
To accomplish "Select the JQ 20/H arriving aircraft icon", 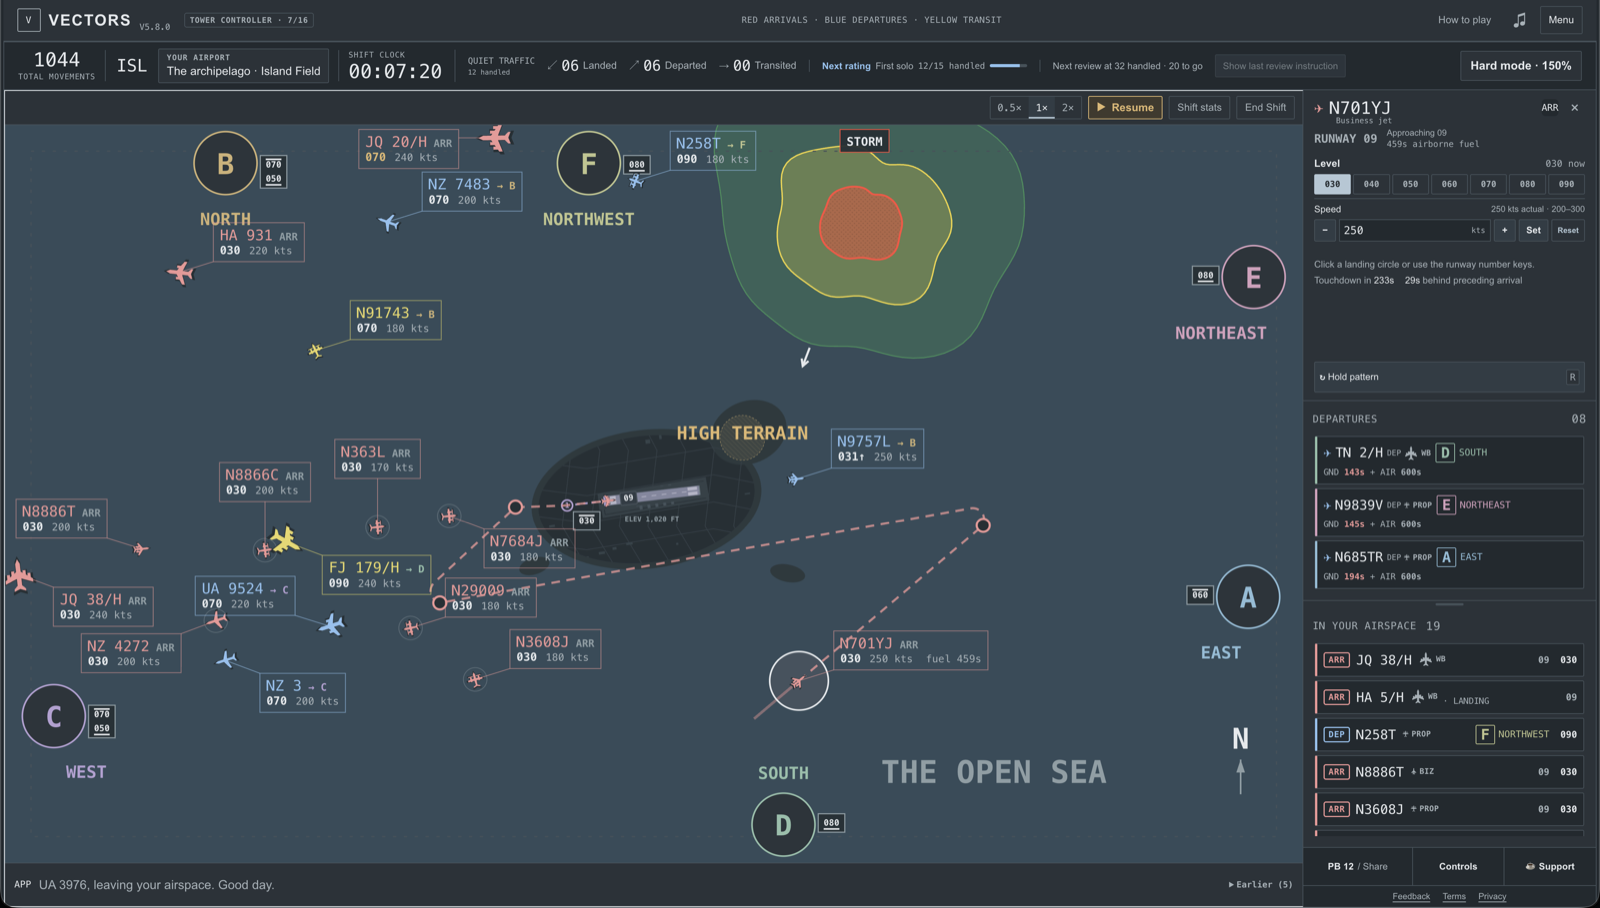I will [496, 137].
